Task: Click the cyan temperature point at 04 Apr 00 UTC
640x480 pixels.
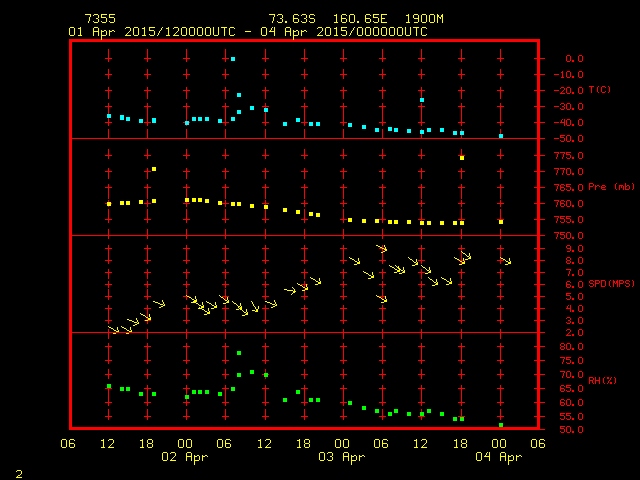Action: [501, 136]
